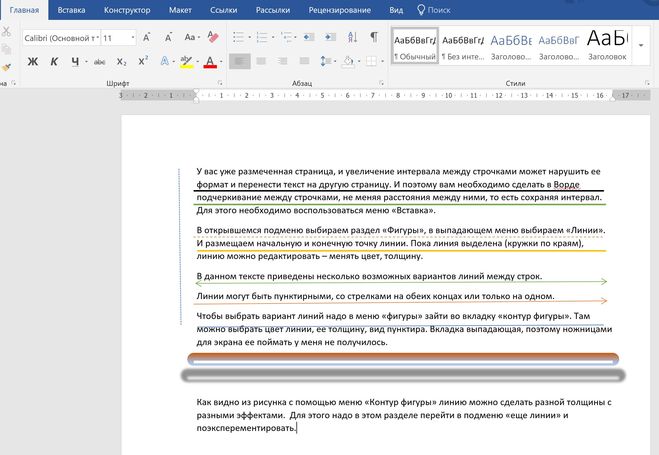659x455 pixels.
Task: Create a bulleted list
Action: tap(238, 37)
